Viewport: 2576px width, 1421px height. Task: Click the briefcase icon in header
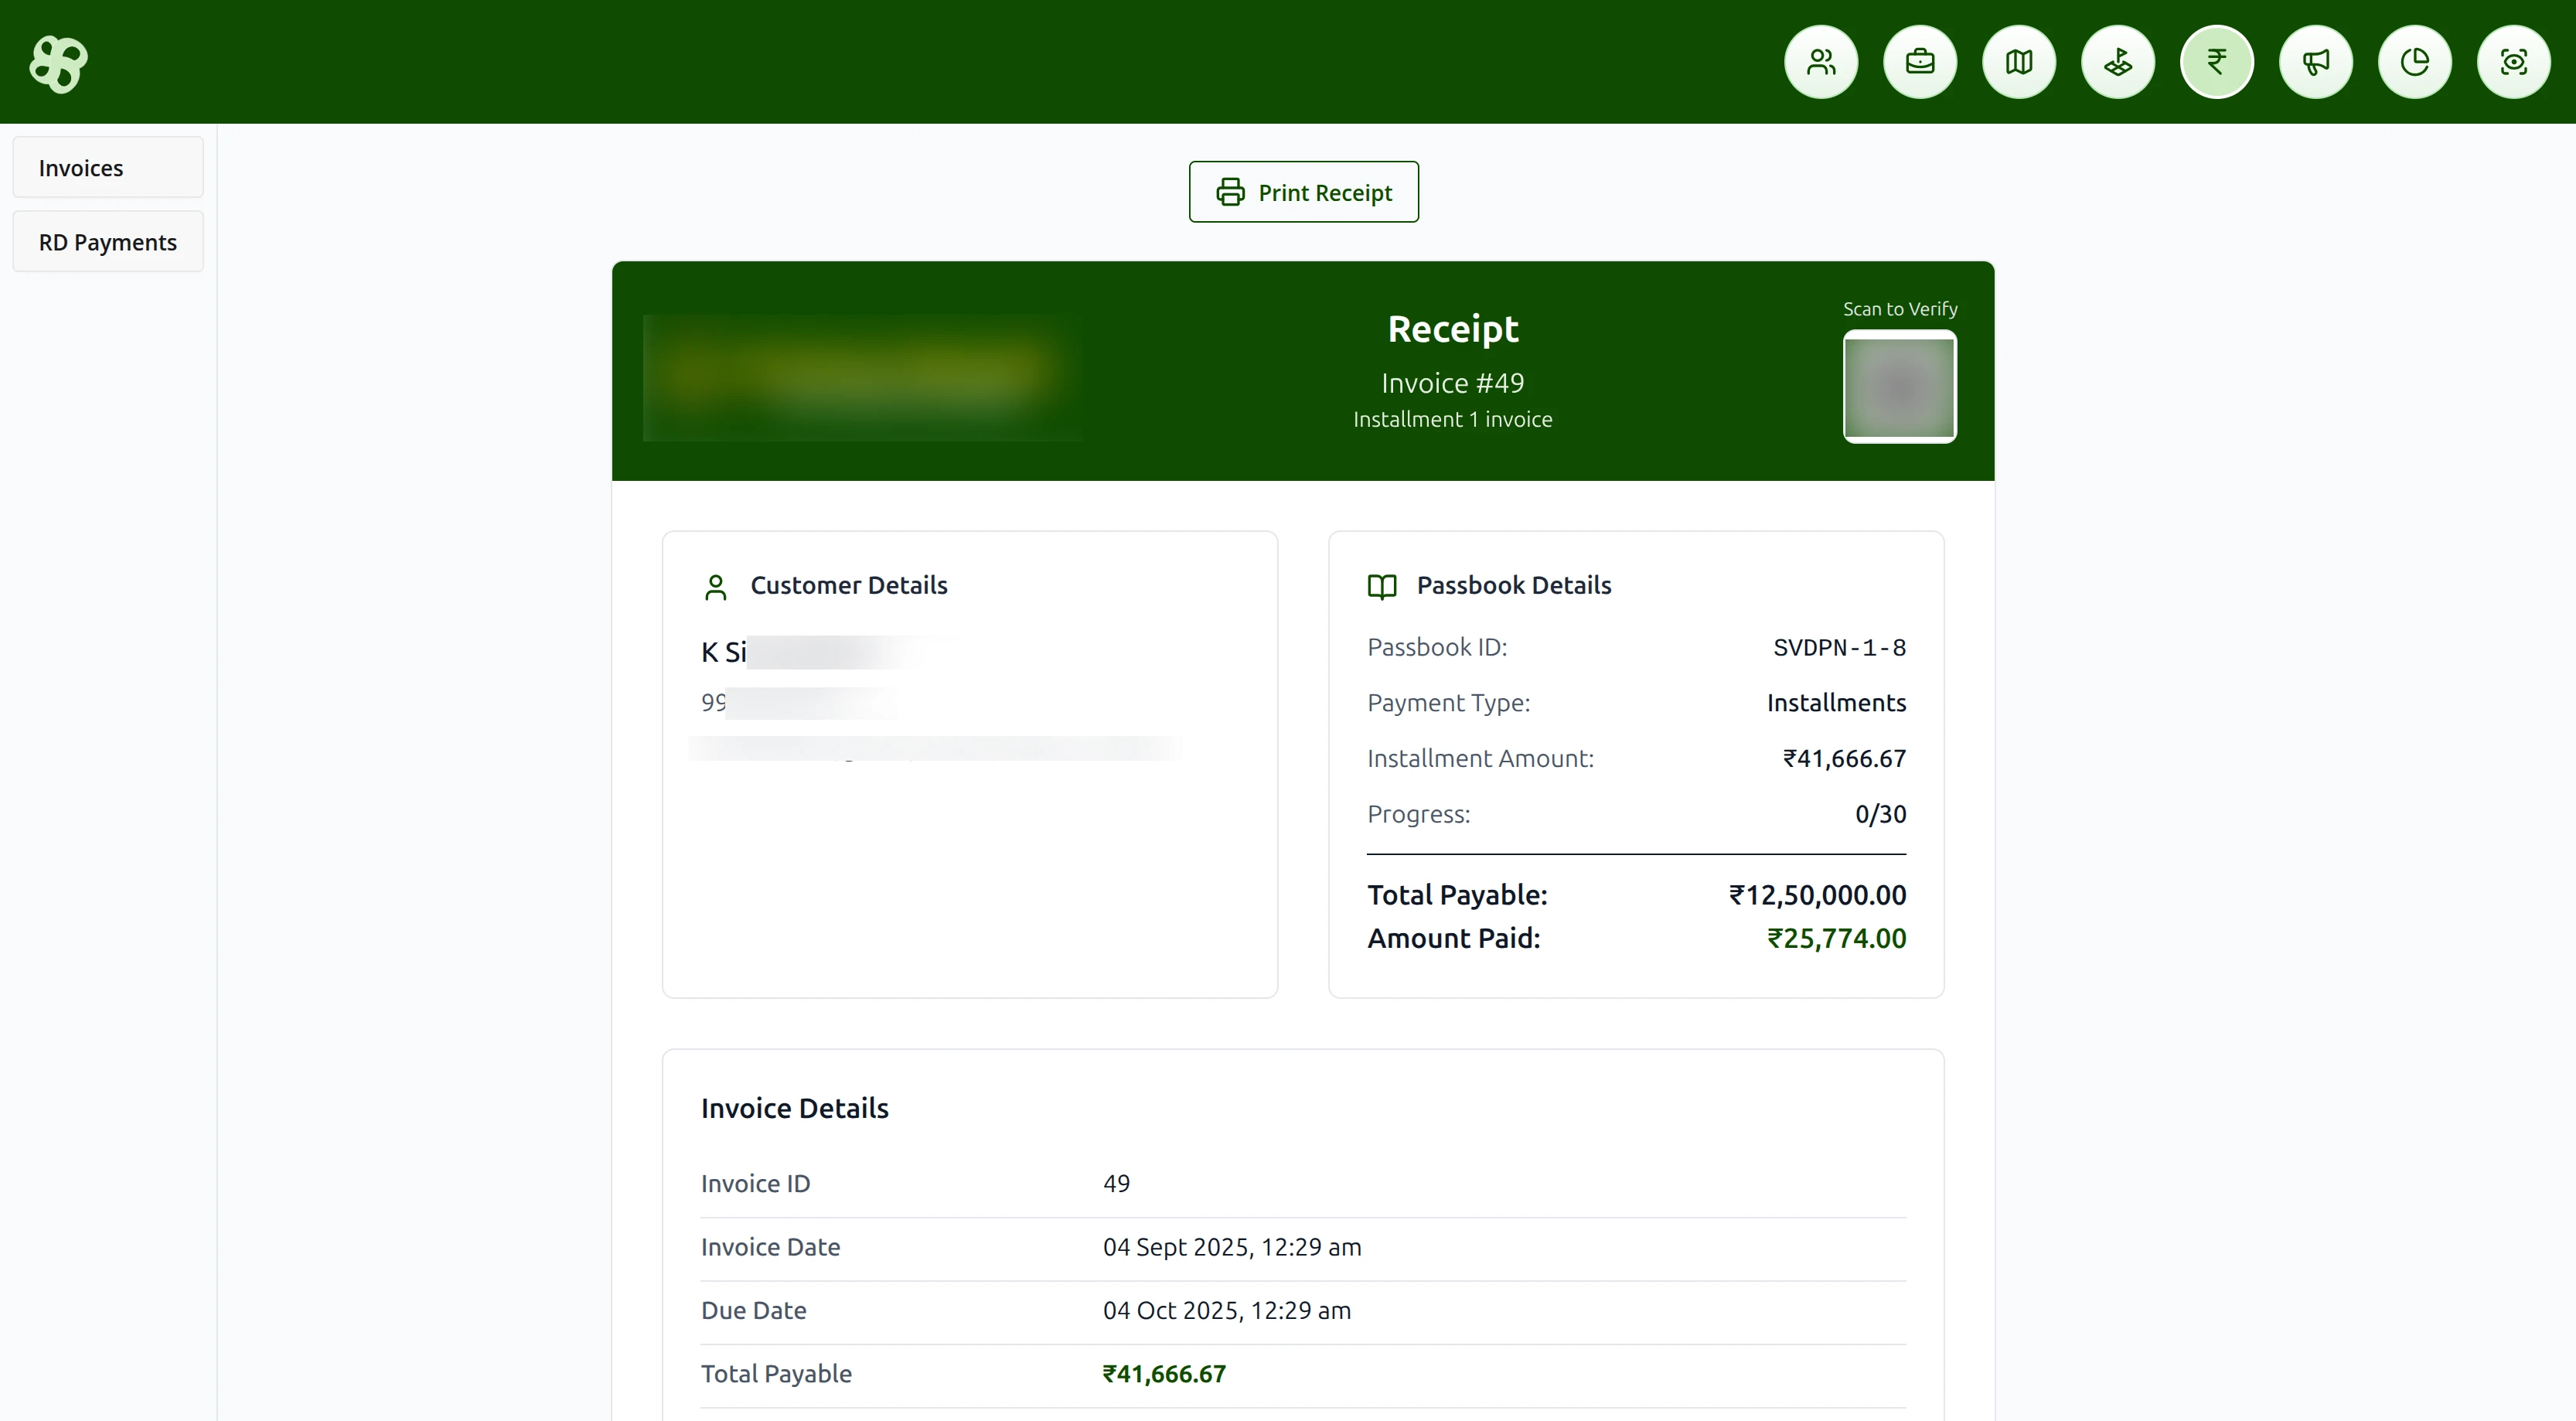pos(1919,62)
